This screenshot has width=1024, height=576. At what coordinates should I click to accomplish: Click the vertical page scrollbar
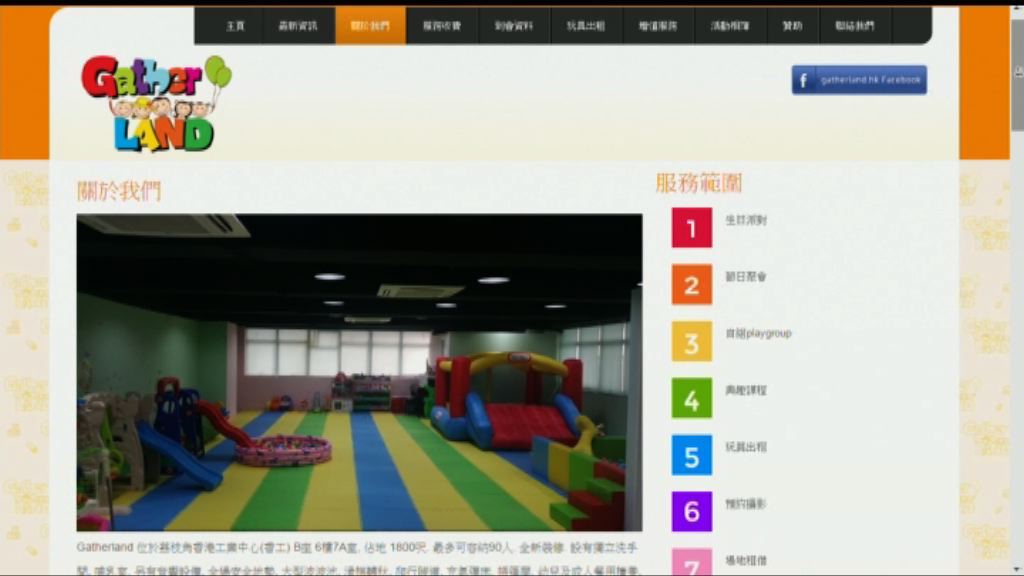click(1017, 300)
